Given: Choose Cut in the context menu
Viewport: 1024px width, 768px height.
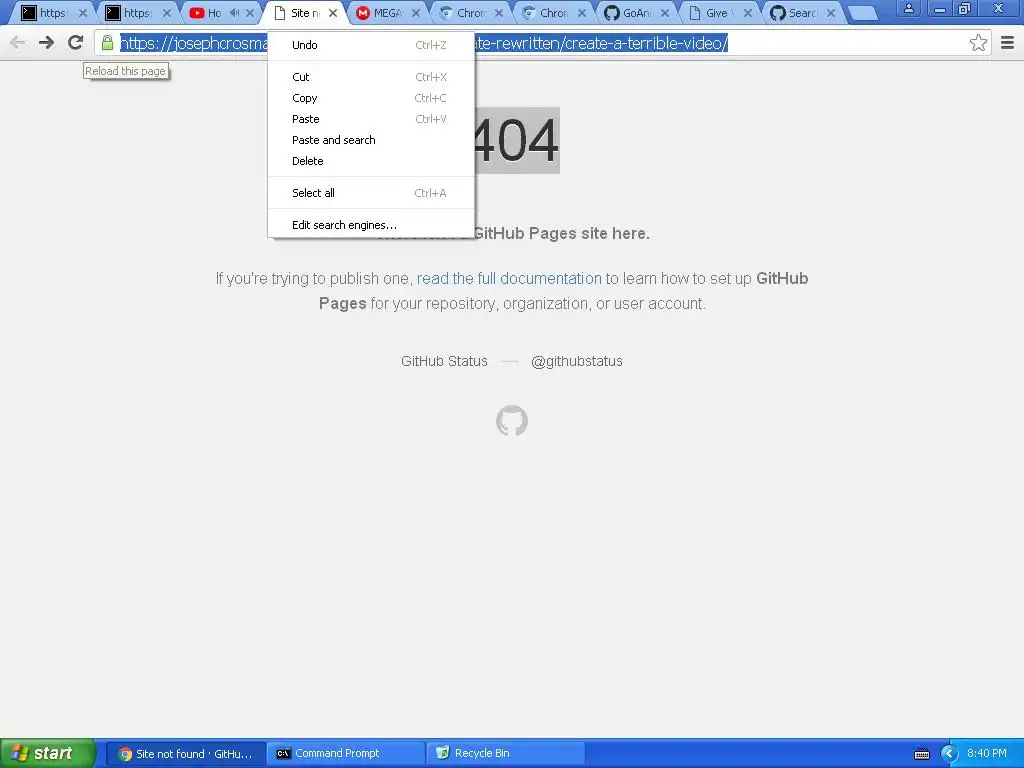Looking at the screenshot, I should click(371, 77).
